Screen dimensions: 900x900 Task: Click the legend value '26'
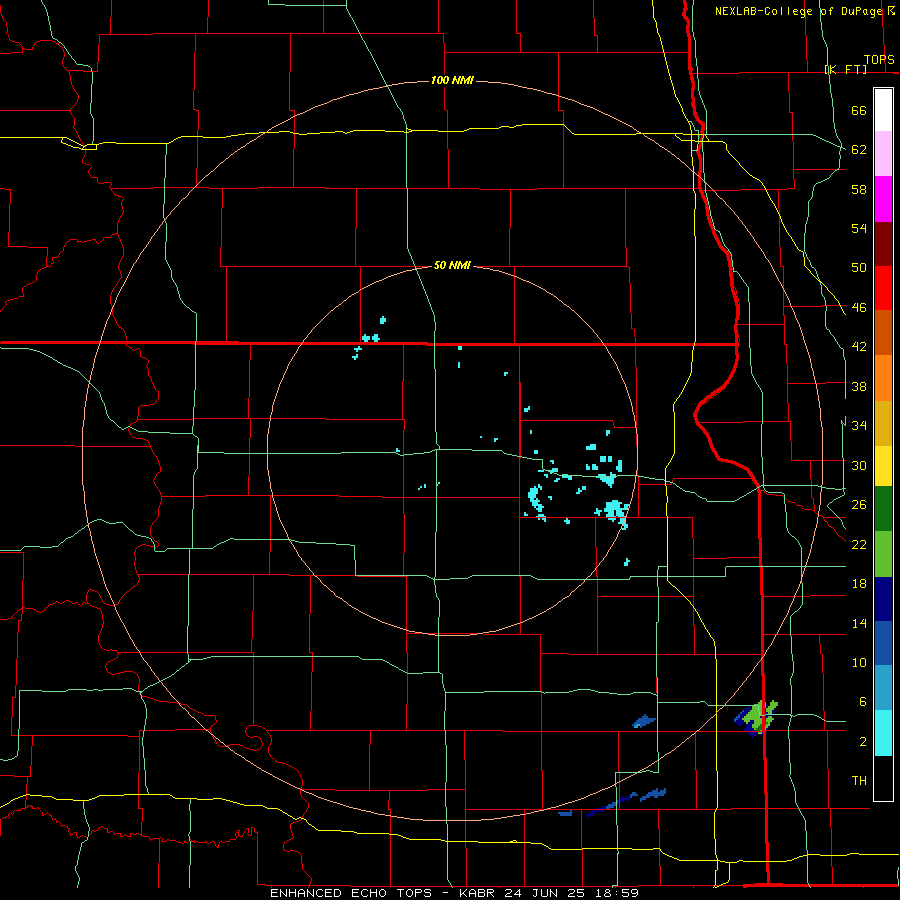[x=859, y=505]
